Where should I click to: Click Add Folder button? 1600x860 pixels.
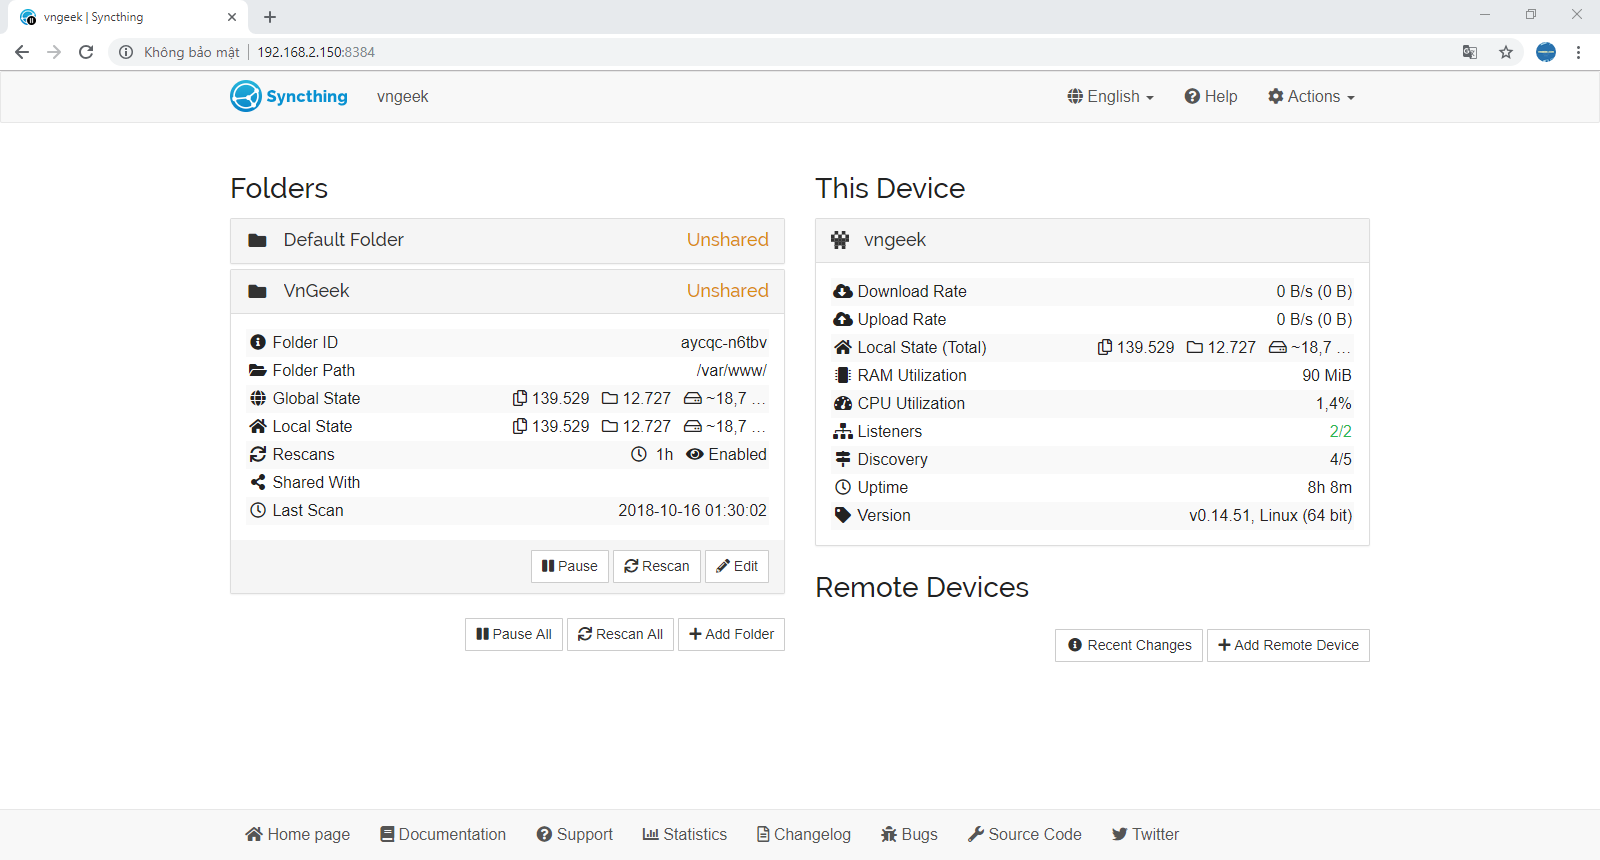click(731, 634)
